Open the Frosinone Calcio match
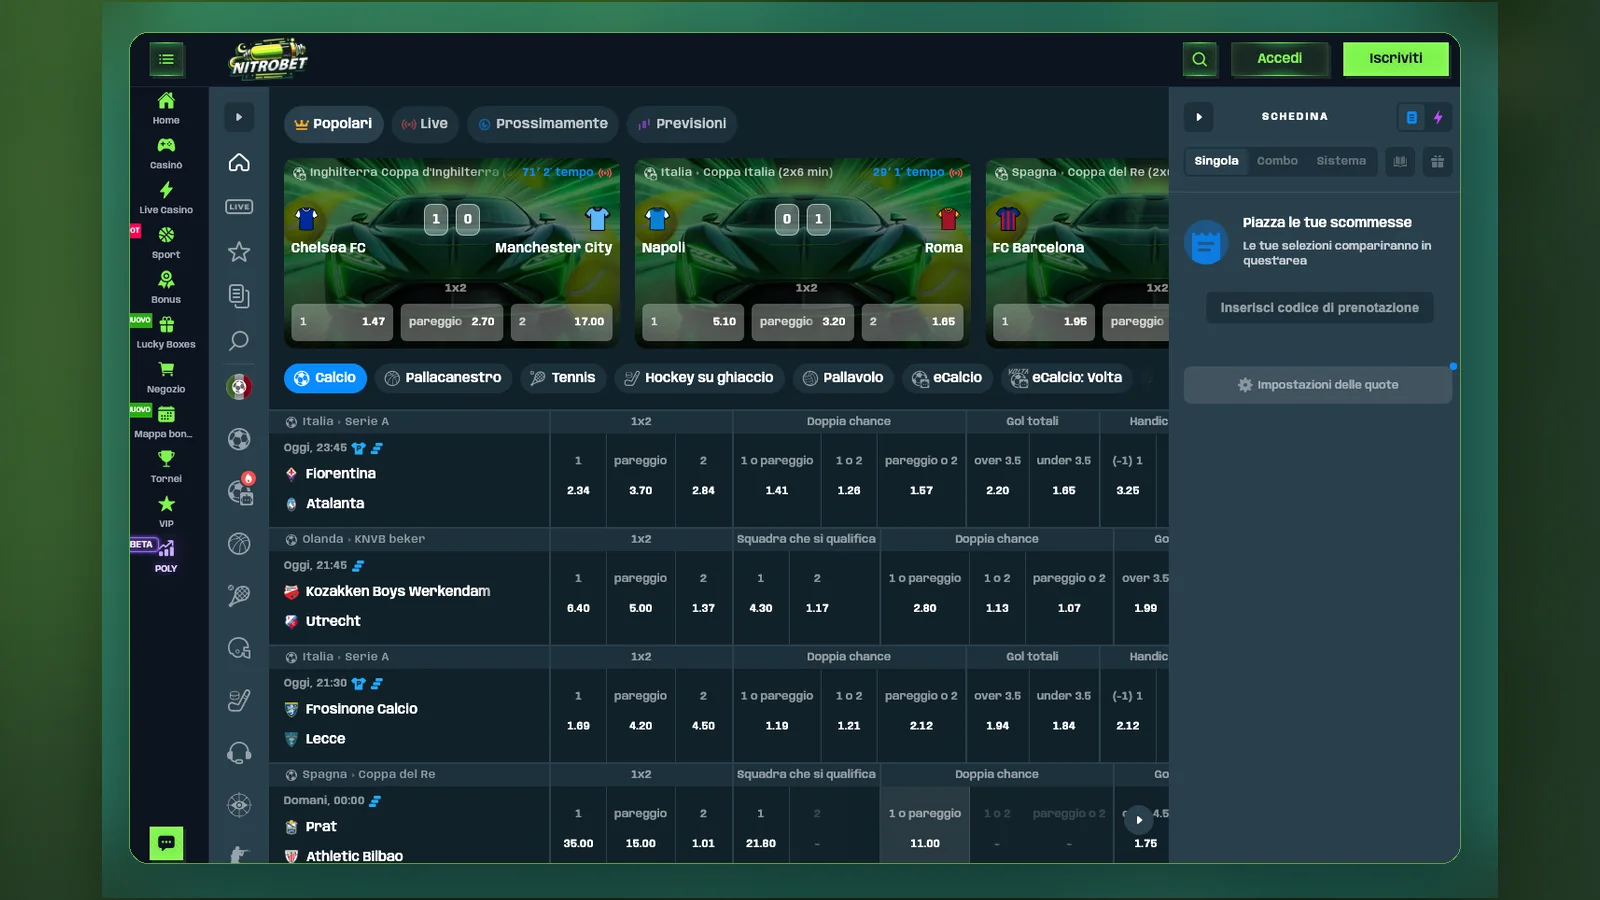 [x=362, y=709]
